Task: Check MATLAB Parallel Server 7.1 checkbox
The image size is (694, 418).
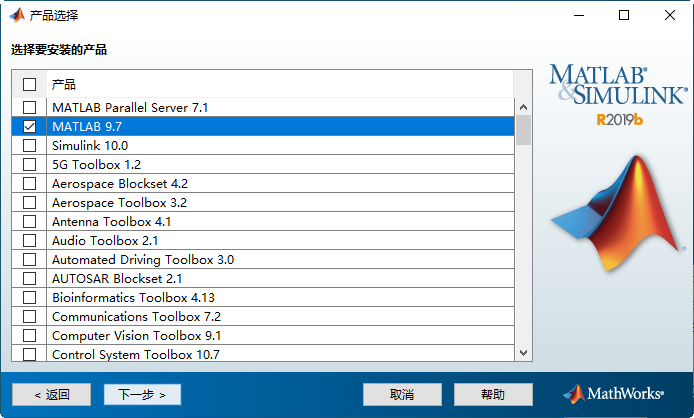Action: click(29, 108)
